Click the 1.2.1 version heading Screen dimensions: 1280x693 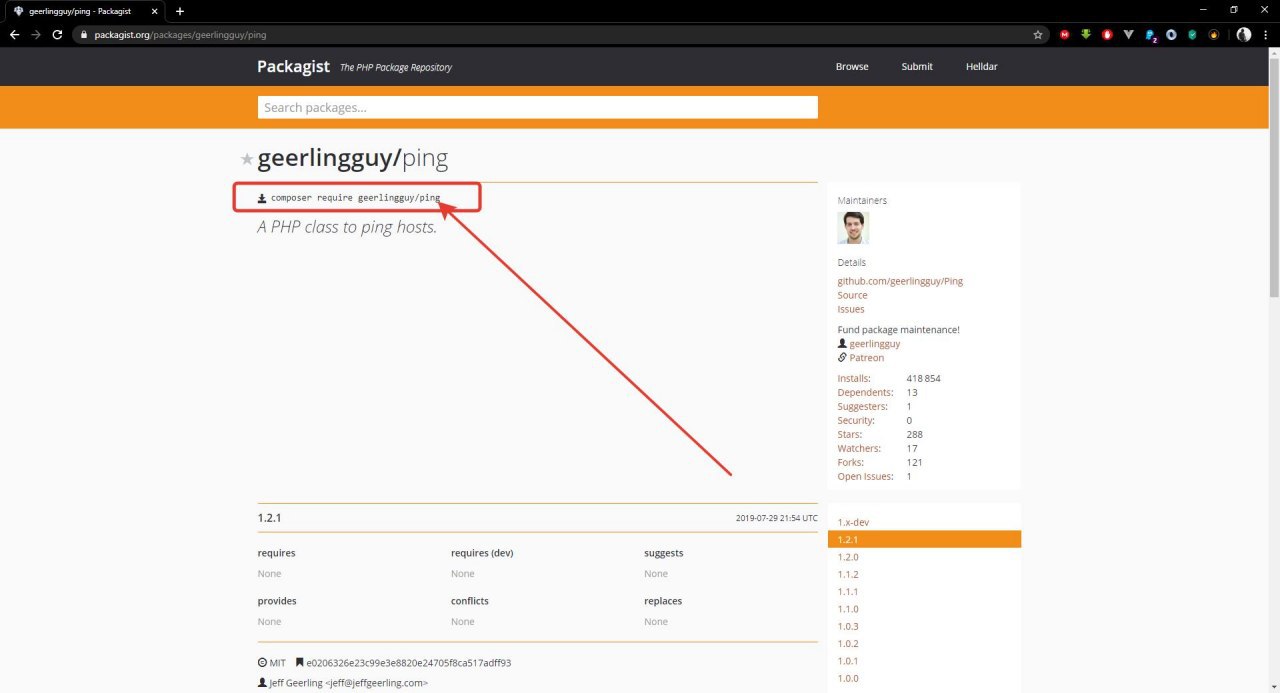pos(270,518)
